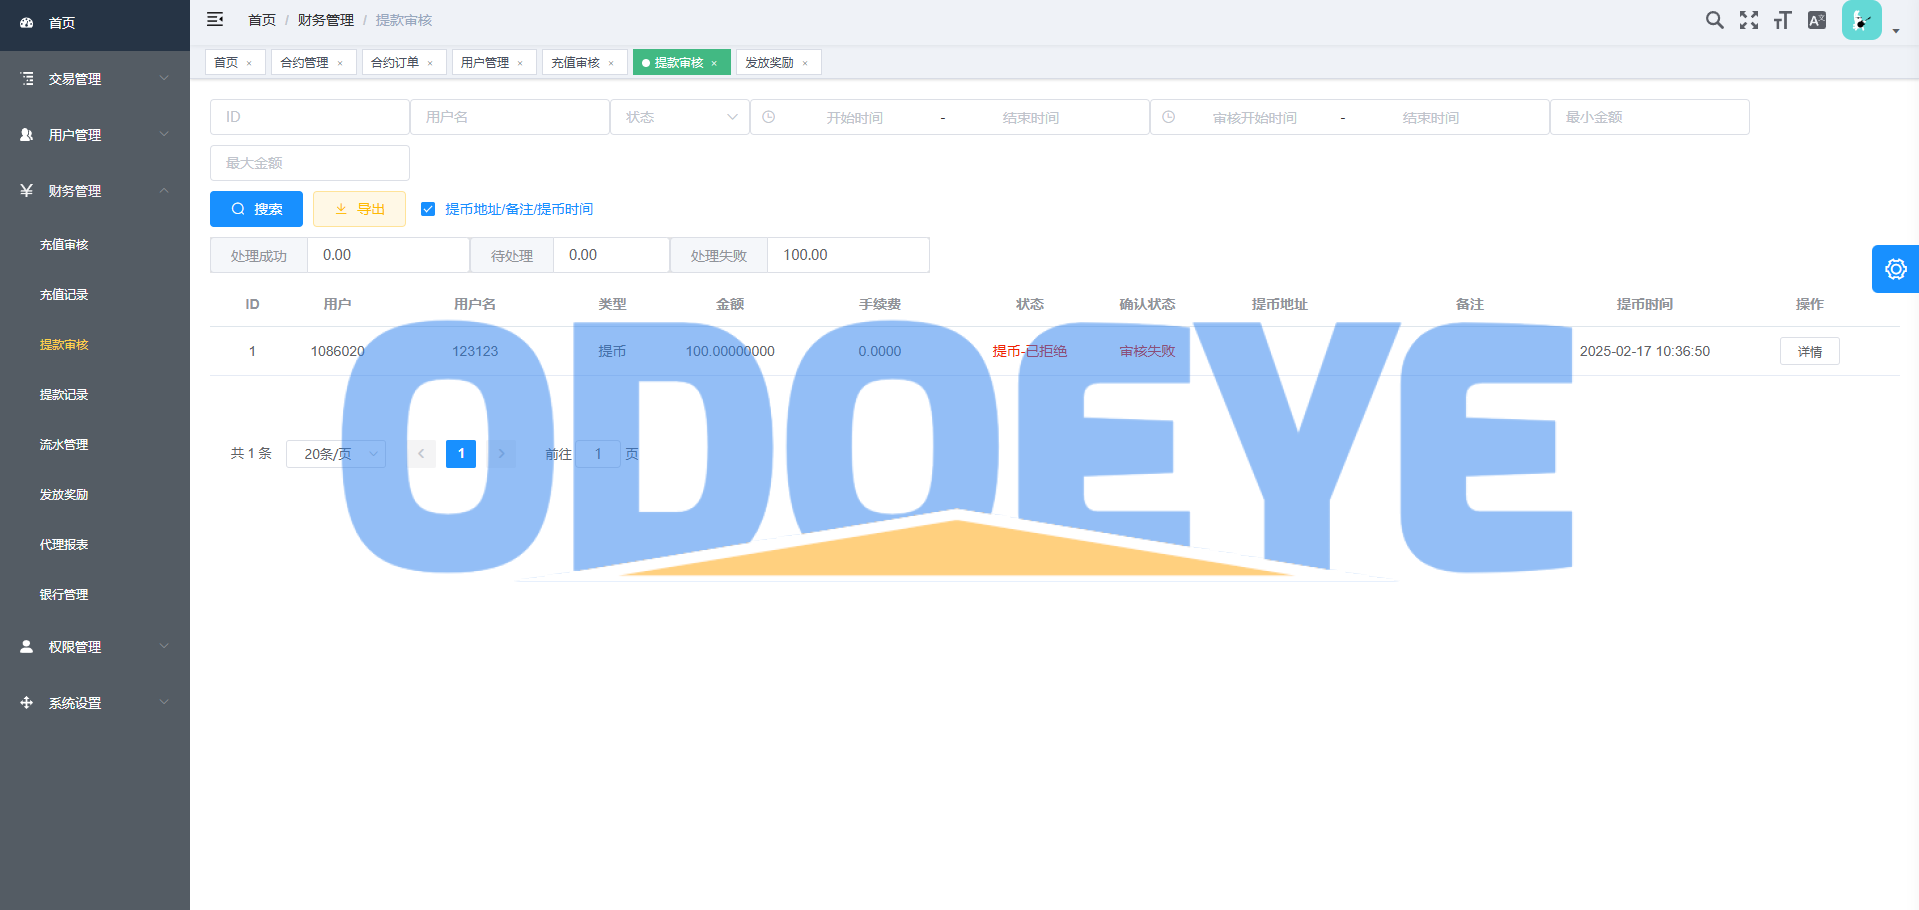Click the go-to page number input

pos(598,454)
